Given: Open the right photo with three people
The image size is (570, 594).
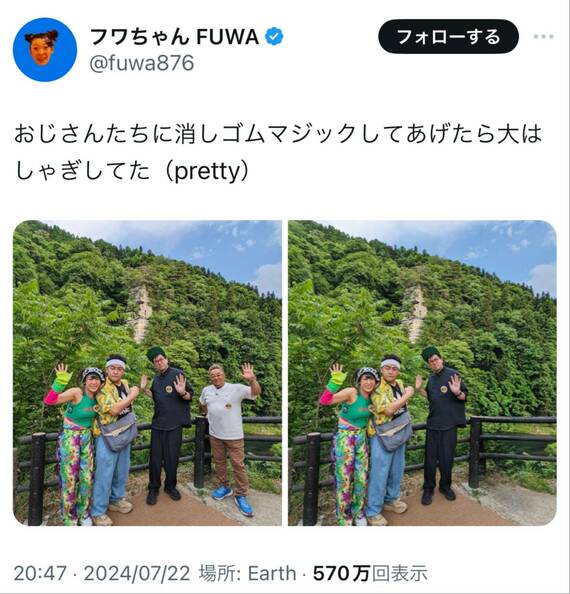Looking at the screenshot, I should 422,373.
